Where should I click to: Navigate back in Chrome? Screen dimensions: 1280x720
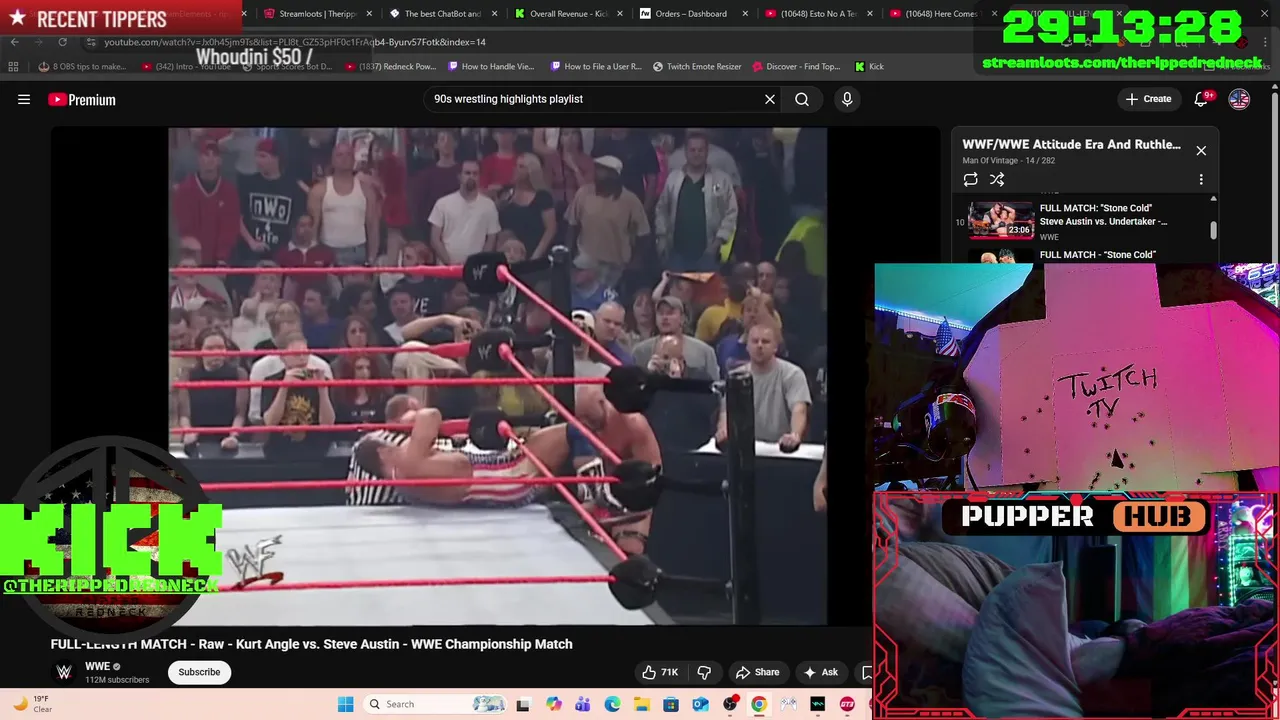pos(14,42)
